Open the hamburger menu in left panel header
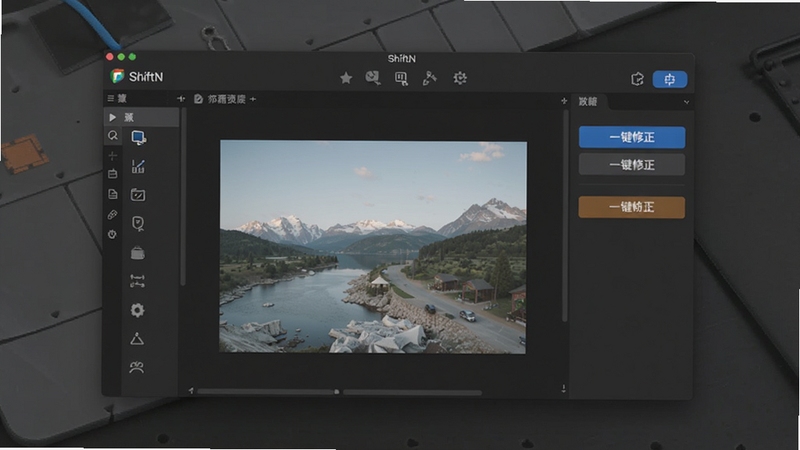Image resolution: width=800 pixels, height=450 pixels. pyautogui.click(x=111, y=98)
